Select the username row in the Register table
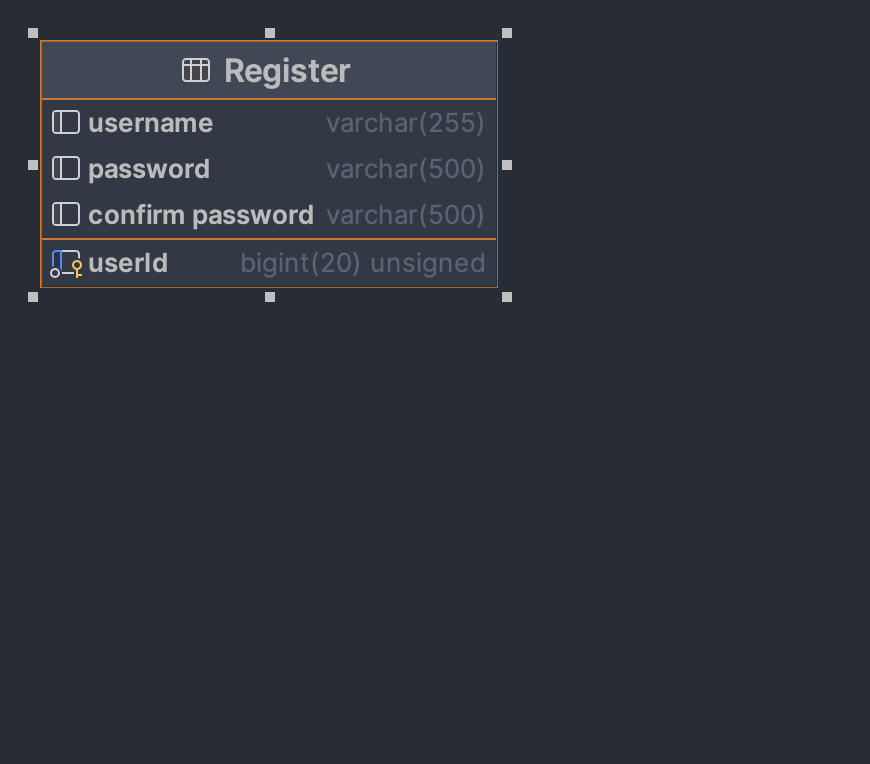 150,122
